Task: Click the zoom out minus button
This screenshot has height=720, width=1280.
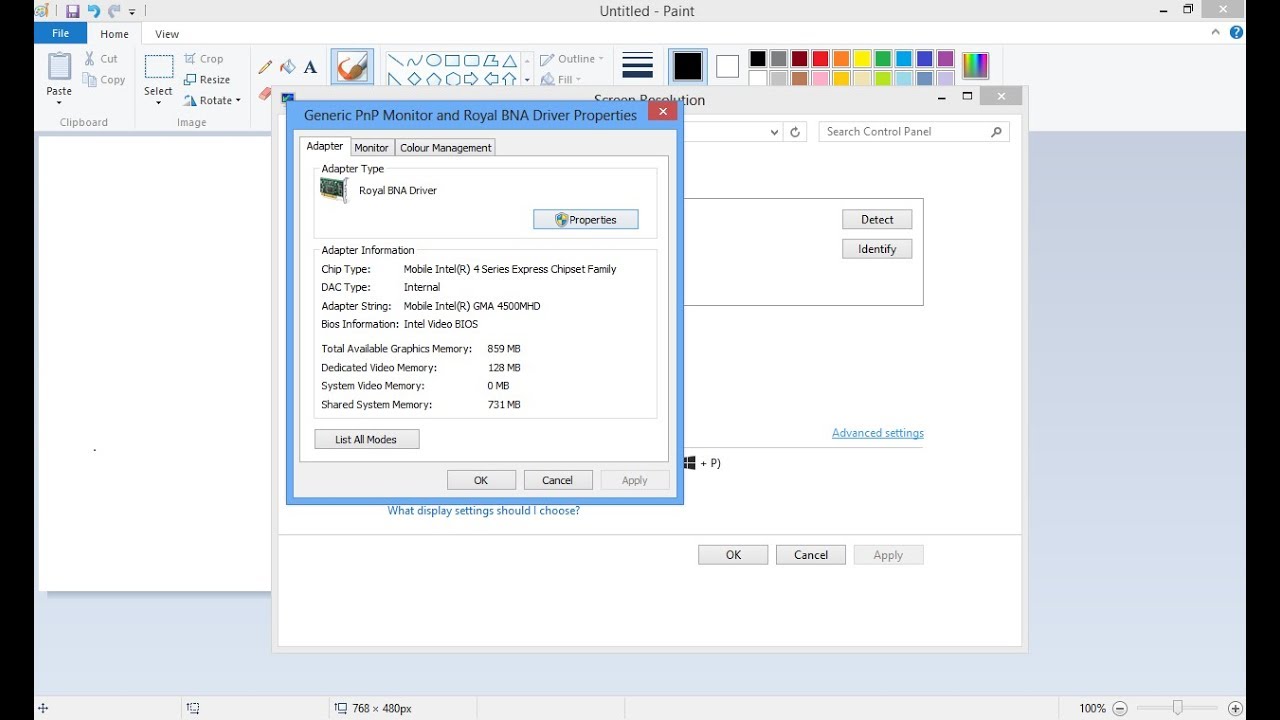Action: [x=1120, y=708]
